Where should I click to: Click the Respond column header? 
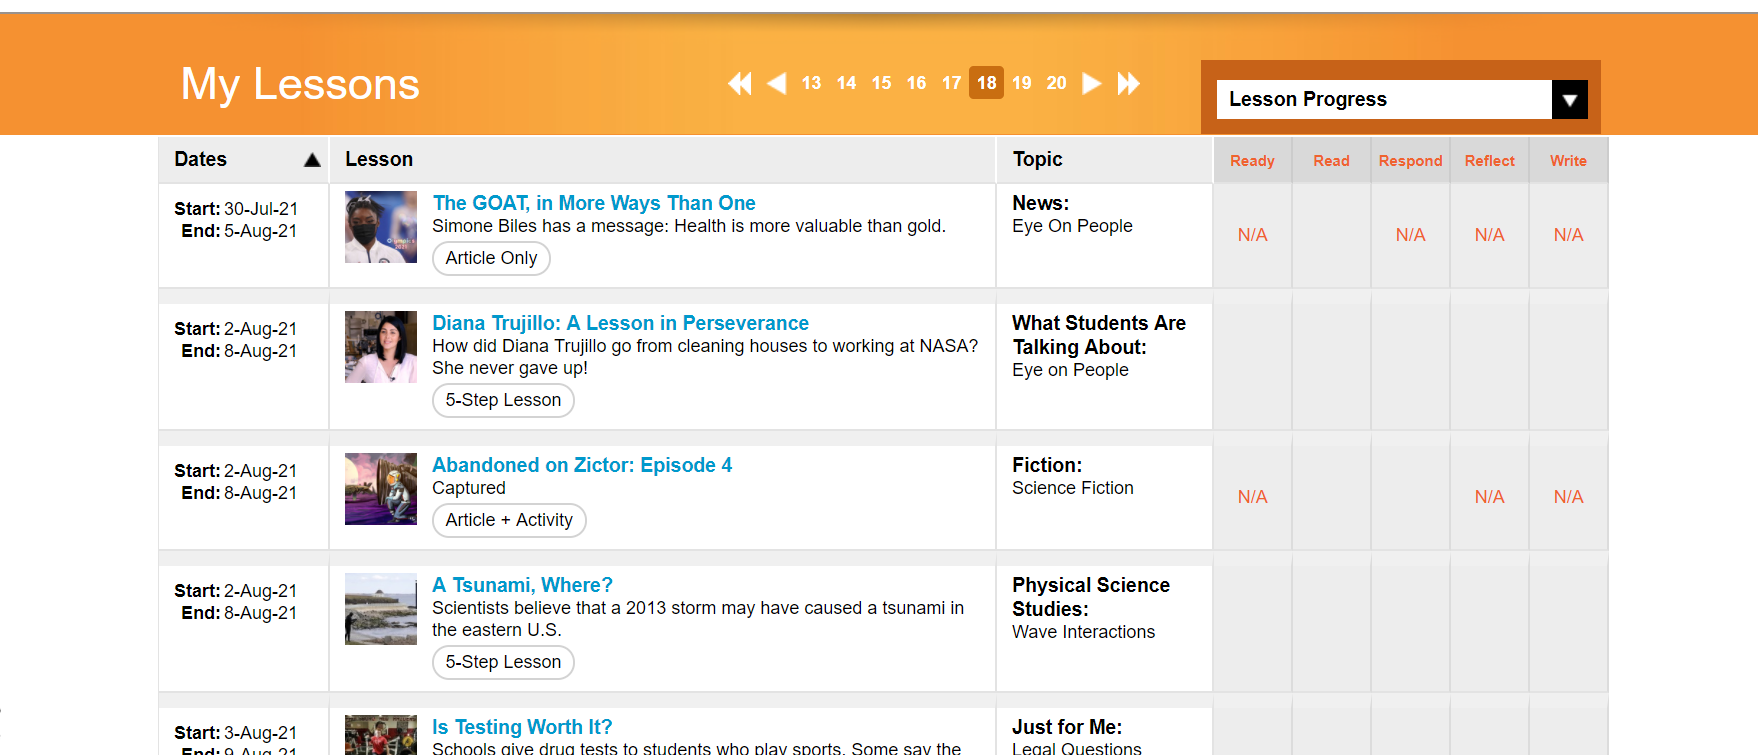pyautogui.click(x=1410, y=161)
